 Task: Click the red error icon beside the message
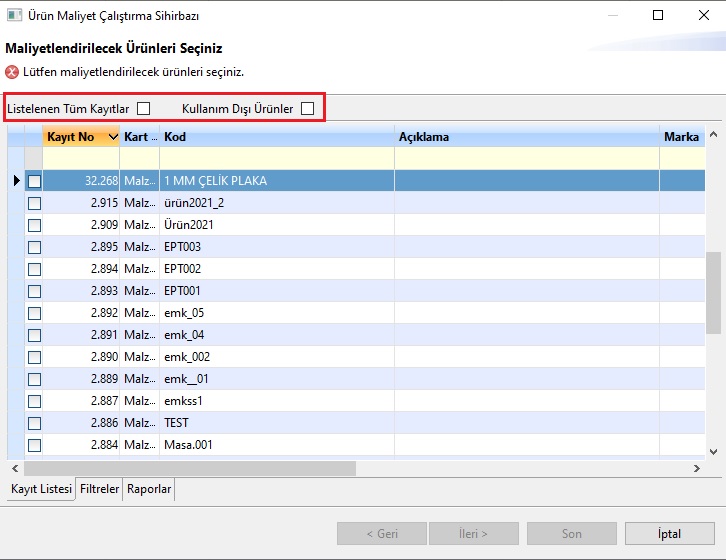[x=12, y=72]
